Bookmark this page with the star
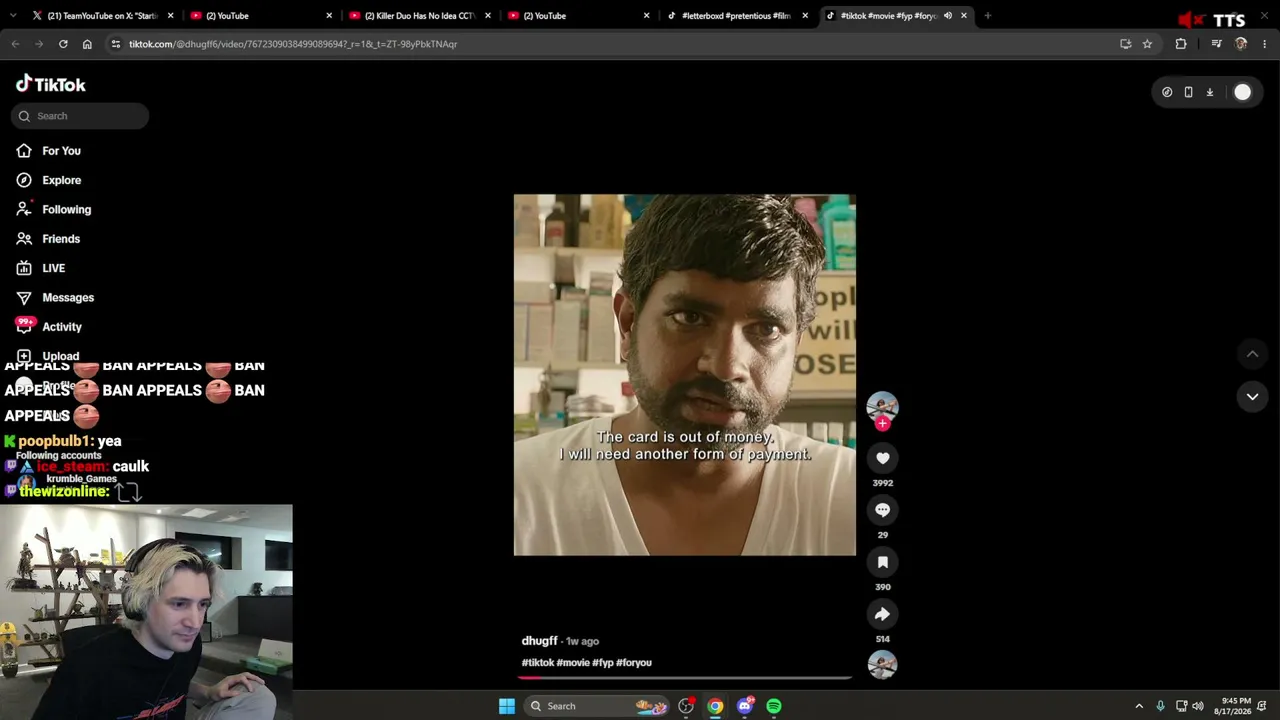This screenshot has height=720, width=1280. pos(1147,44)
